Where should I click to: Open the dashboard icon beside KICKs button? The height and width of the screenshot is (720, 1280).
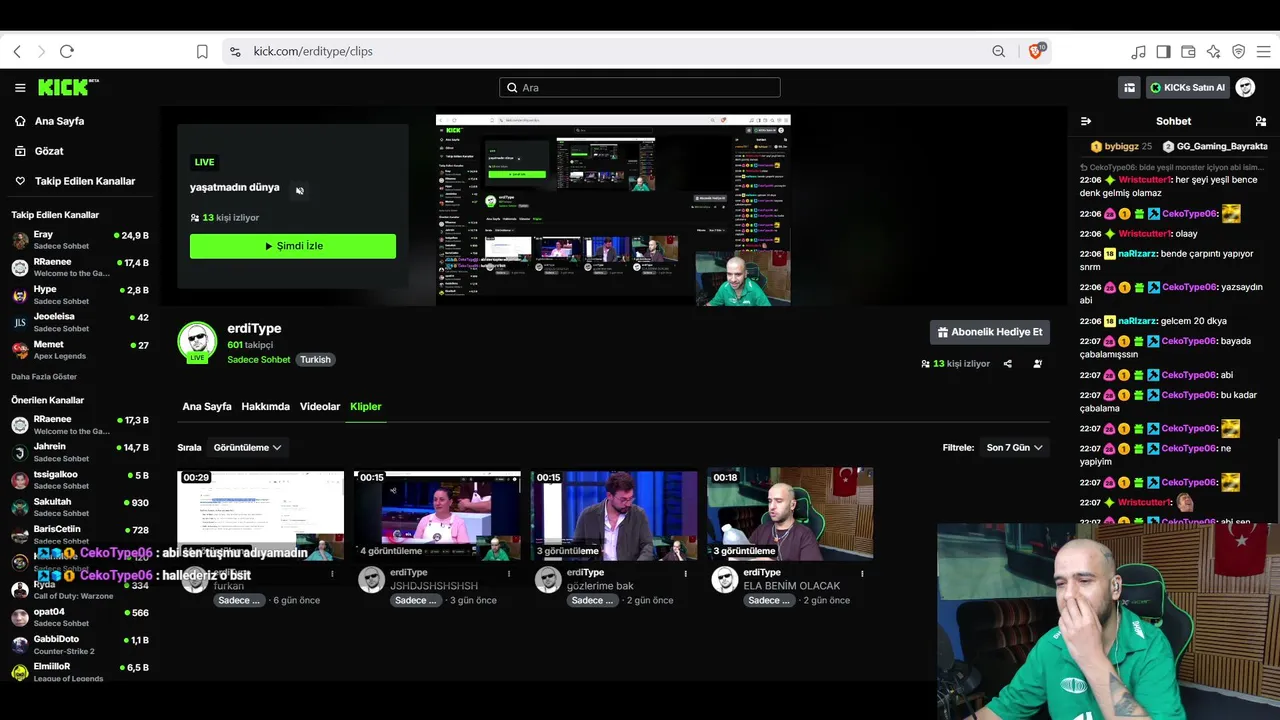tap(1130, 87)
